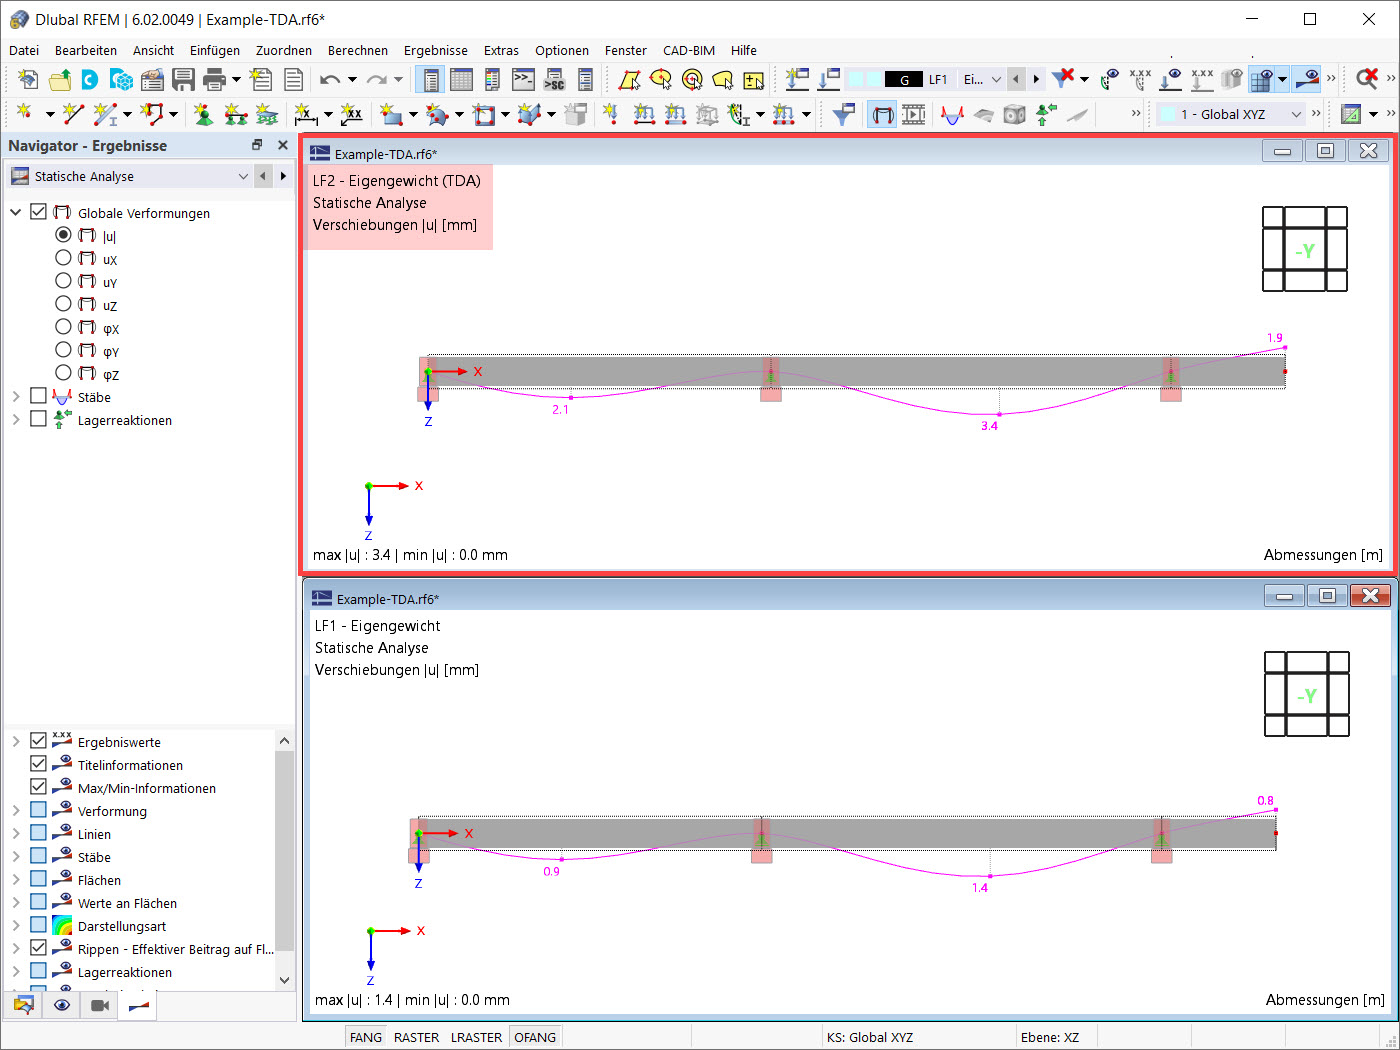1400x1050 pixels.
Task: Uncheck Globale Verformungen checkbox
Action: tap(38, 212)
